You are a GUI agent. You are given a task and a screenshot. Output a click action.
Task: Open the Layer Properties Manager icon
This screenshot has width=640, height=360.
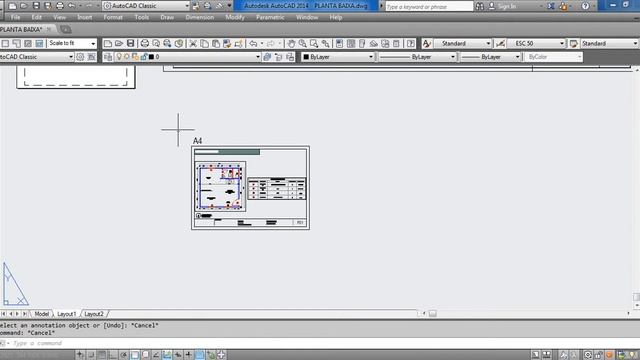pos(108,57)
